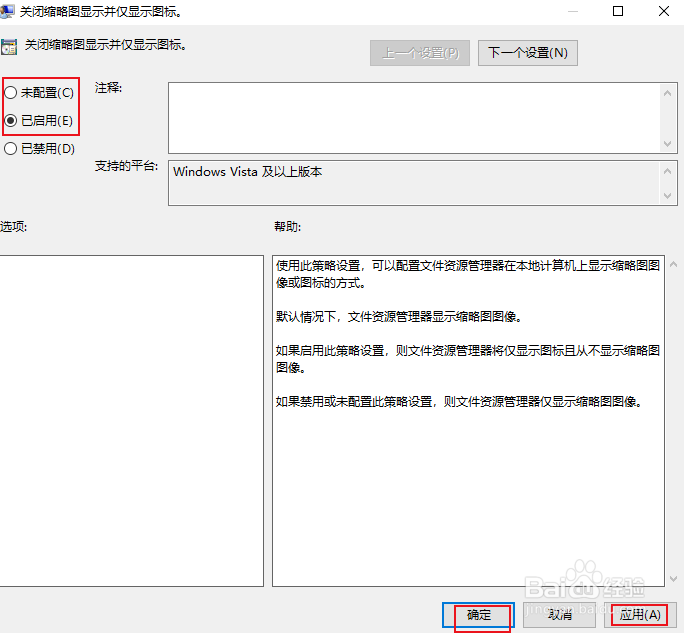Click the 注释: label

(x=109, y=88)
